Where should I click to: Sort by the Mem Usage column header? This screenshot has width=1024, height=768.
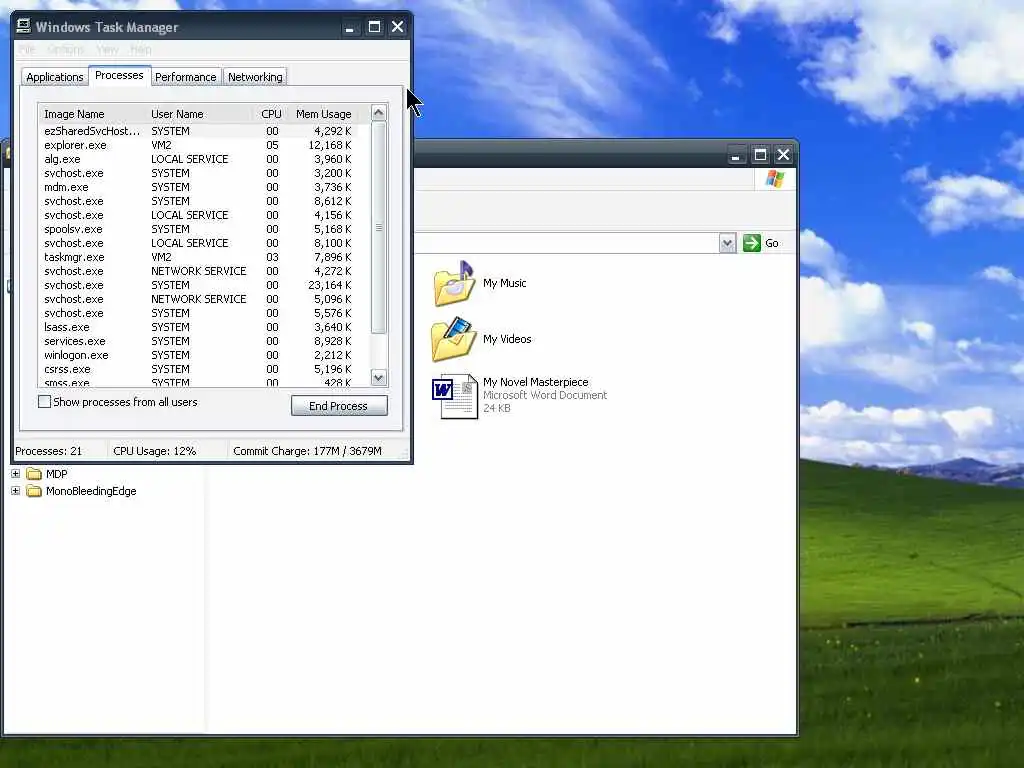click(x=323, y=114)
